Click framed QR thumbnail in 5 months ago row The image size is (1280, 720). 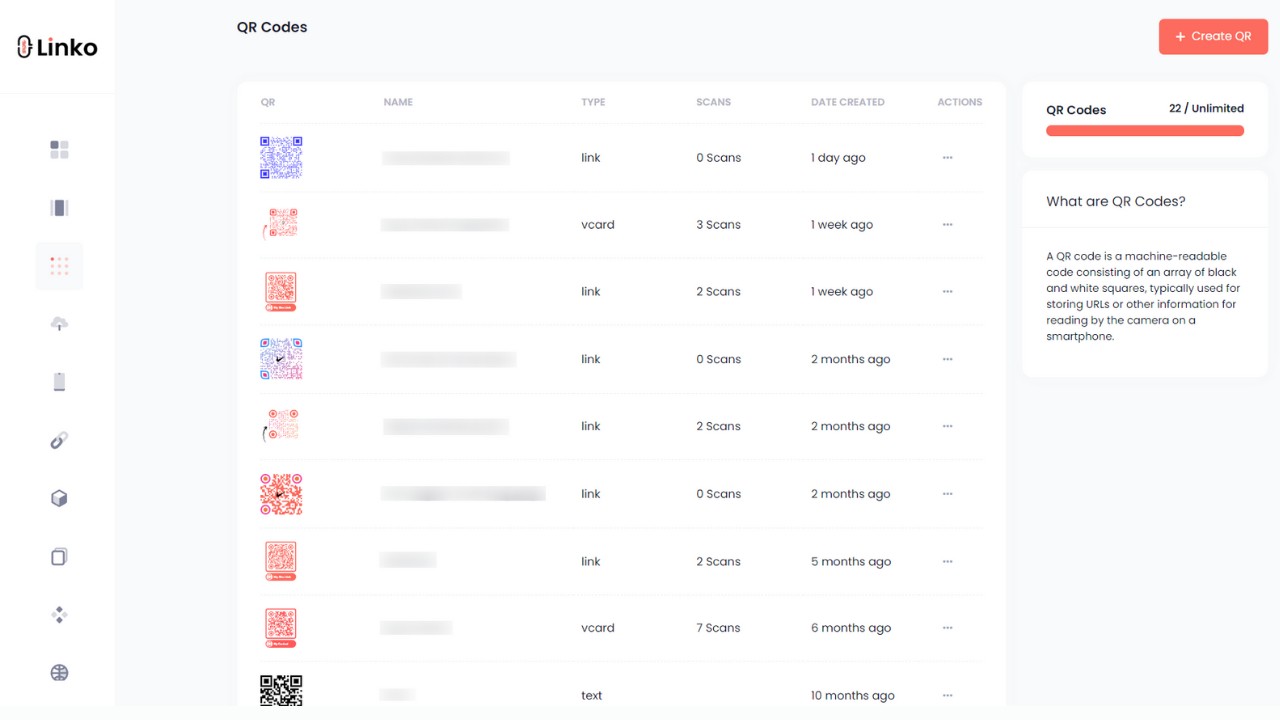click(281, 561)
